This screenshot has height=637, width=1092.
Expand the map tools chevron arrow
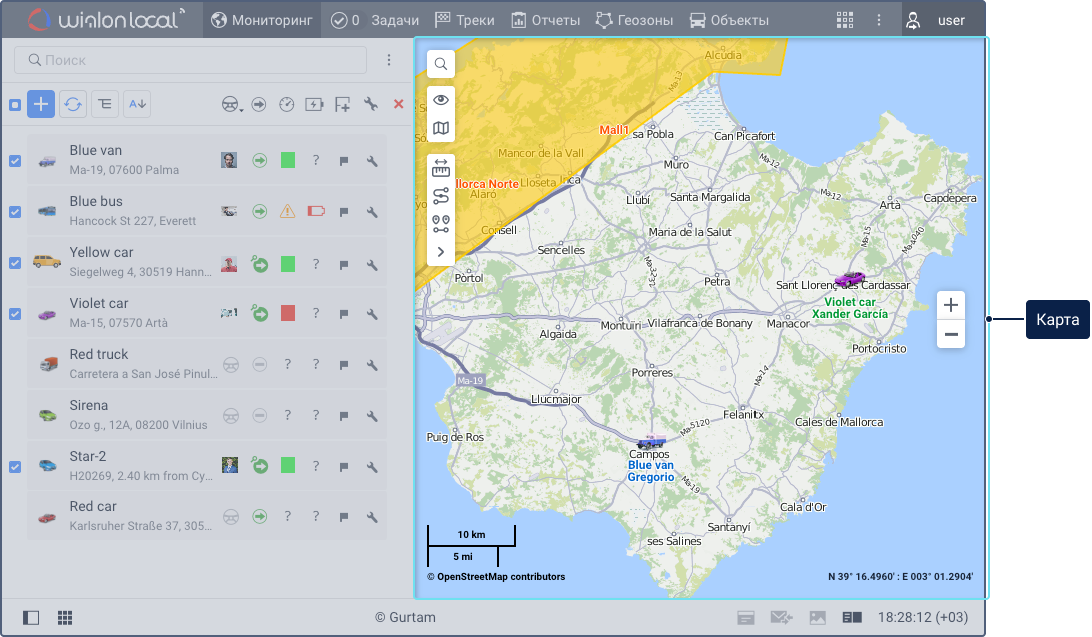(x=441, y=251)
